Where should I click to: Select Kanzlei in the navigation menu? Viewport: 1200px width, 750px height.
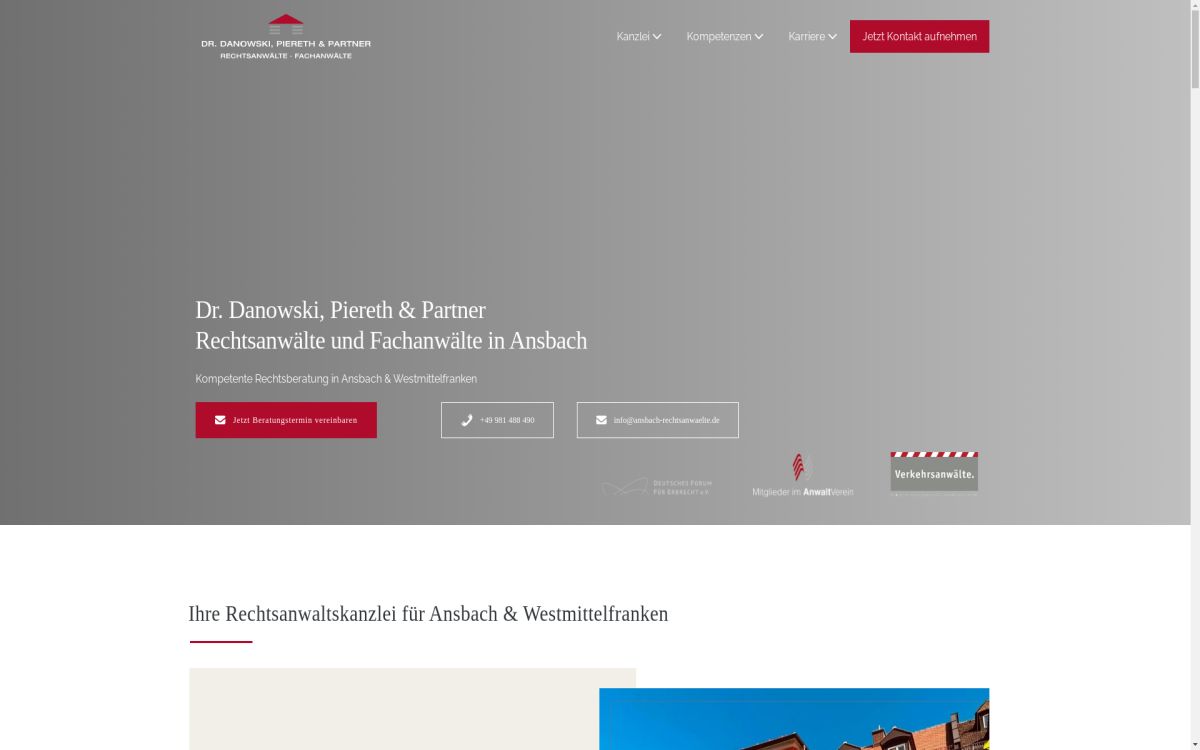point(633,36)
